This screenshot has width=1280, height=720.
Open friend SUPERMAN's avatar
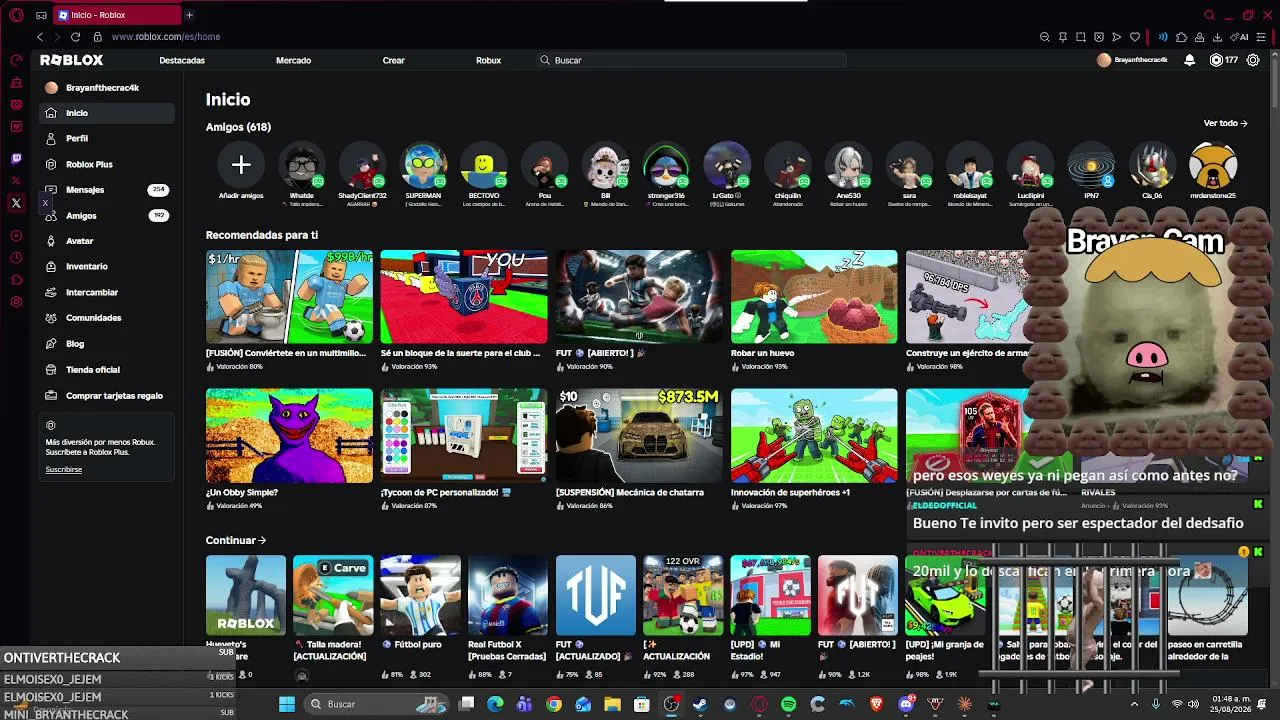click(424, 165)
